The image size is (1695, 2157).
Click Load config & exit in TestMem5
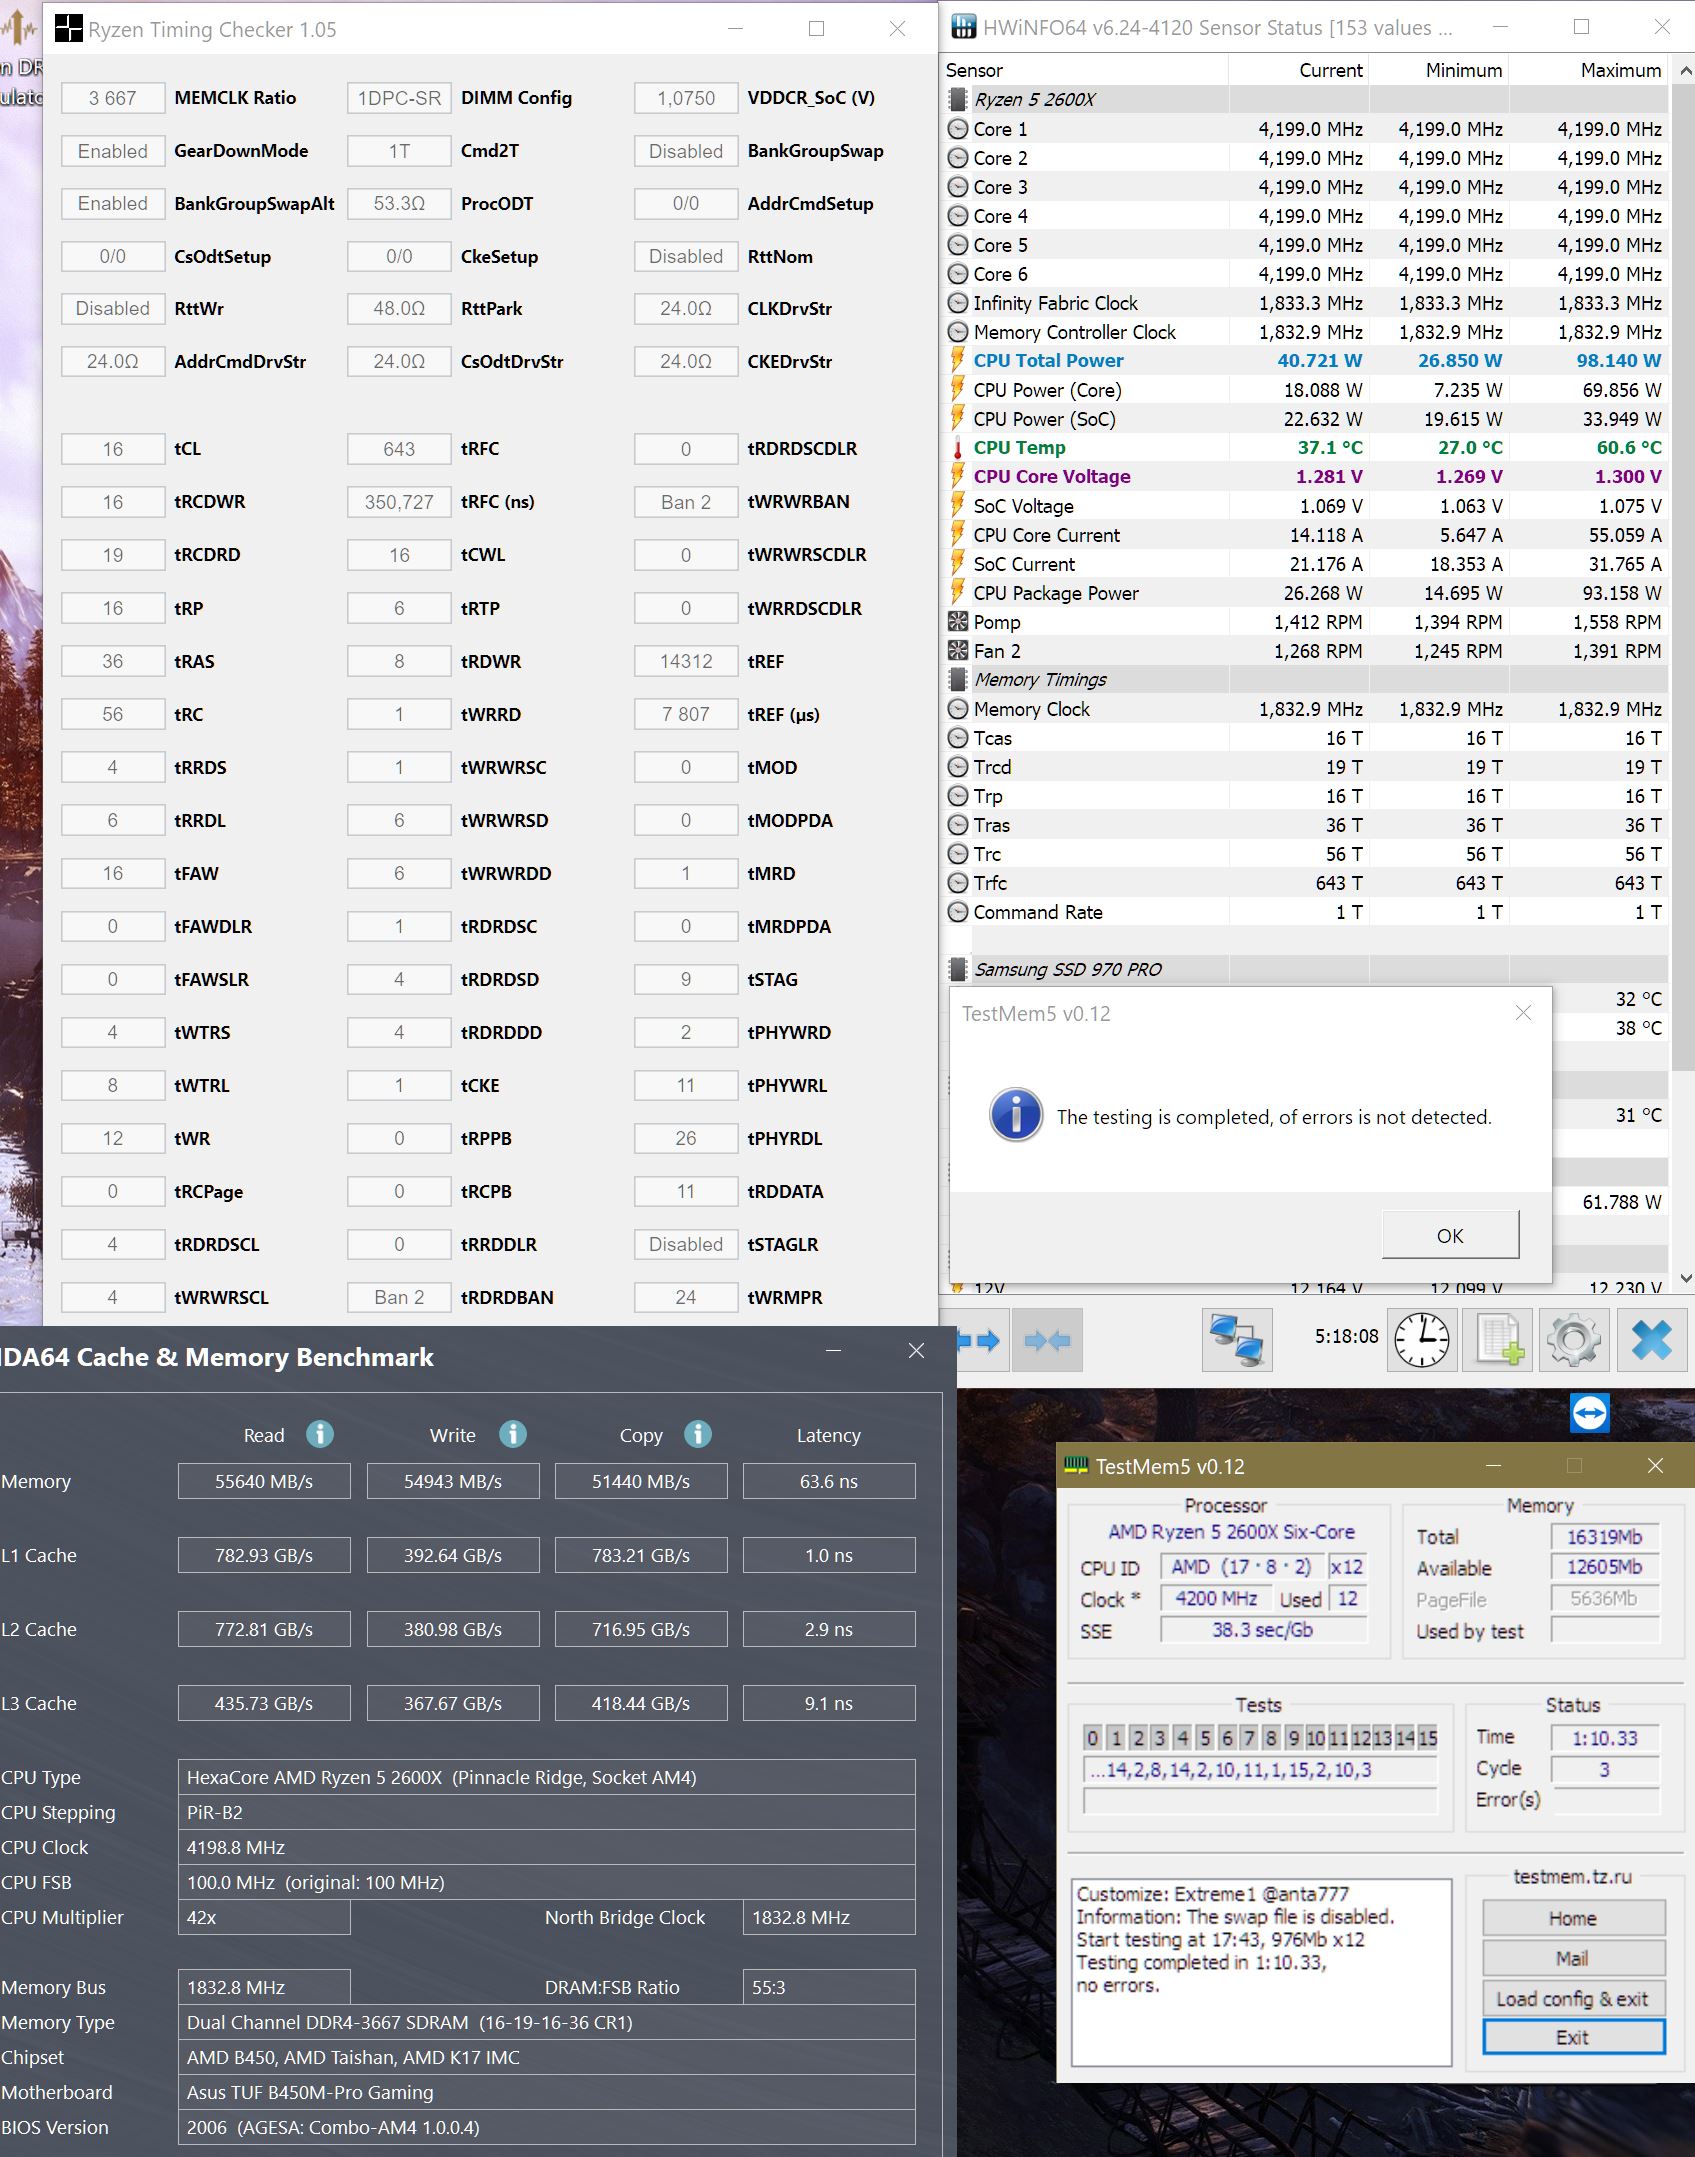1573,1998
